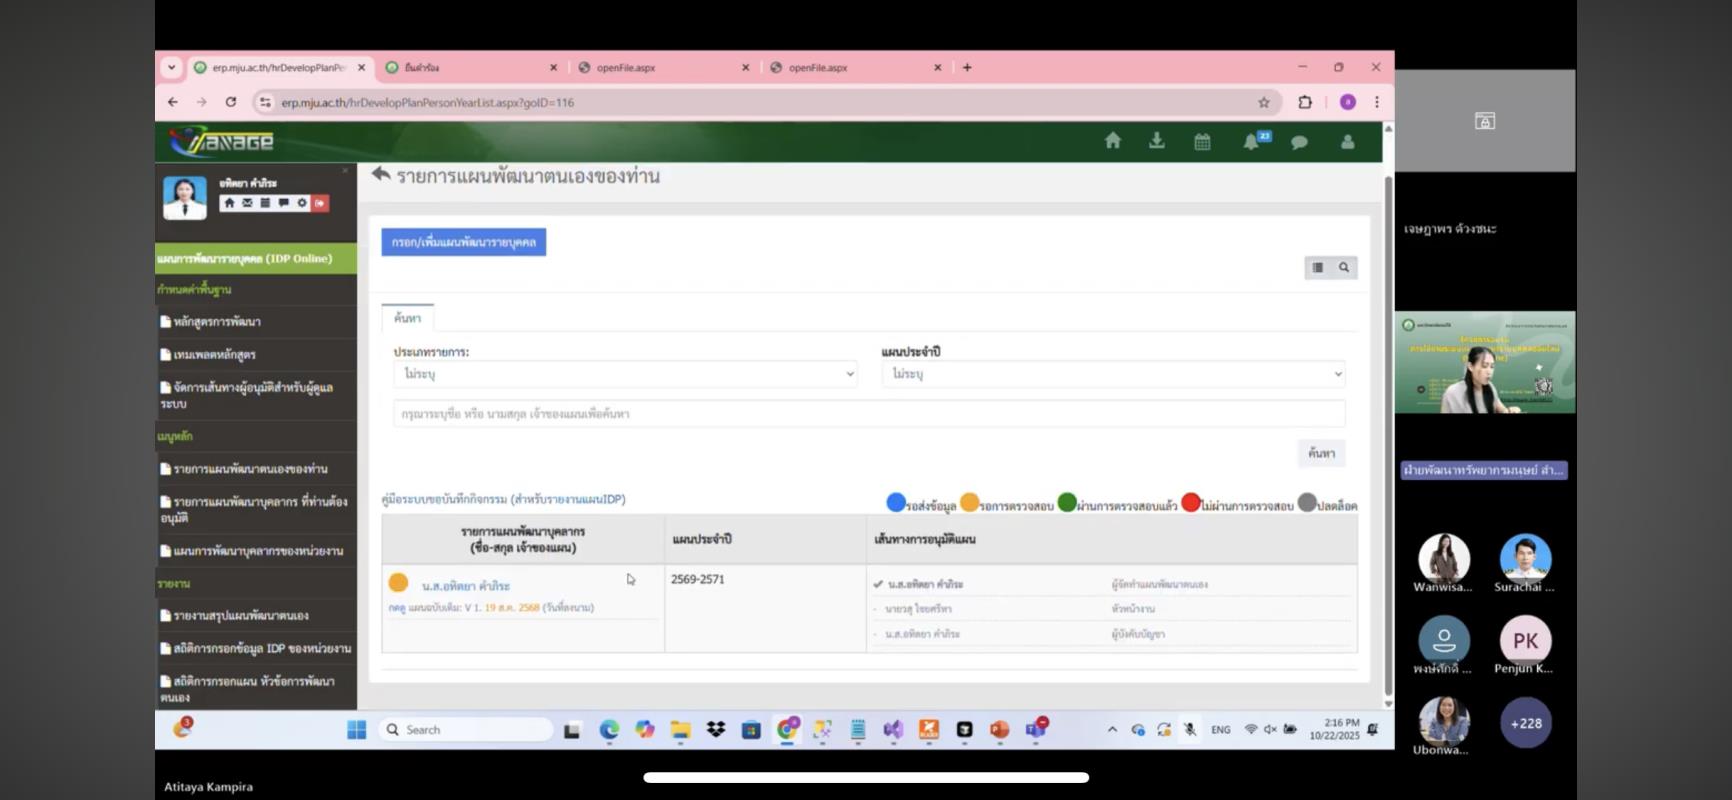Click the magnifier search toggle icon
The image size is (1732, 800).
1344,267
